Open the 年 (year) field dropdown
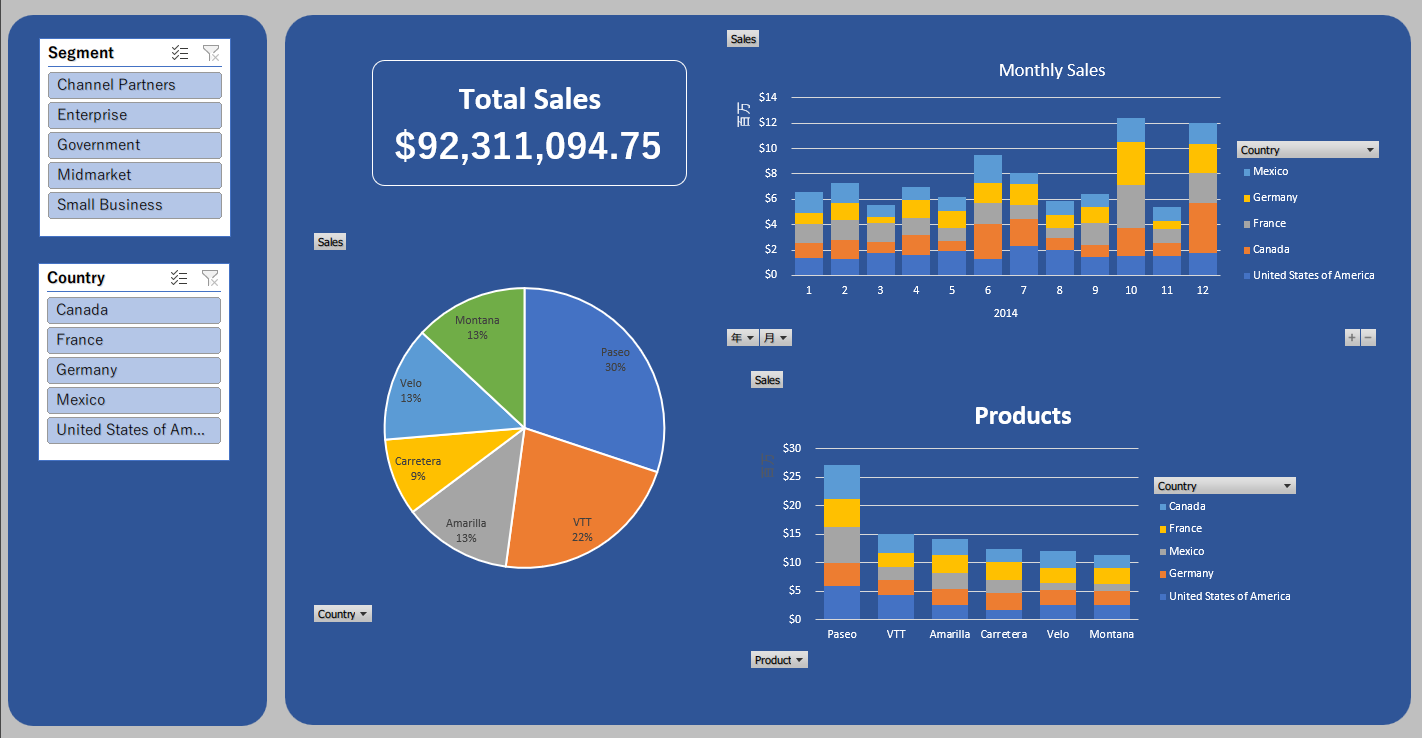This screenshot has width=1422, height=738. pos(742,338)
